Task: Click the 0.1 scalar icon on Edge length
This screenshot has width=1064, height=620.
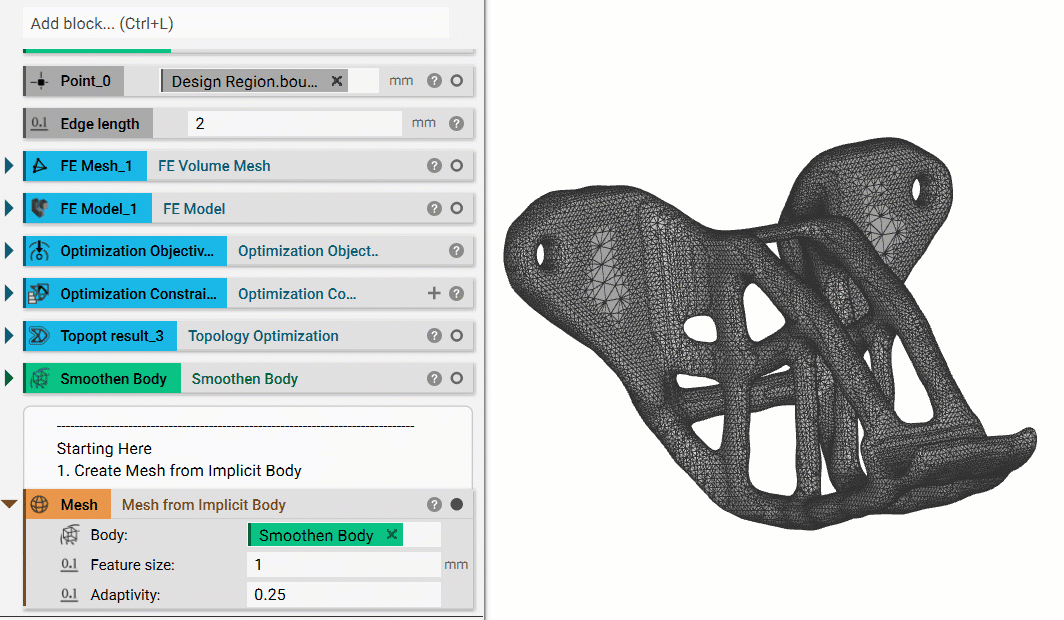Action: coord(40,123)
